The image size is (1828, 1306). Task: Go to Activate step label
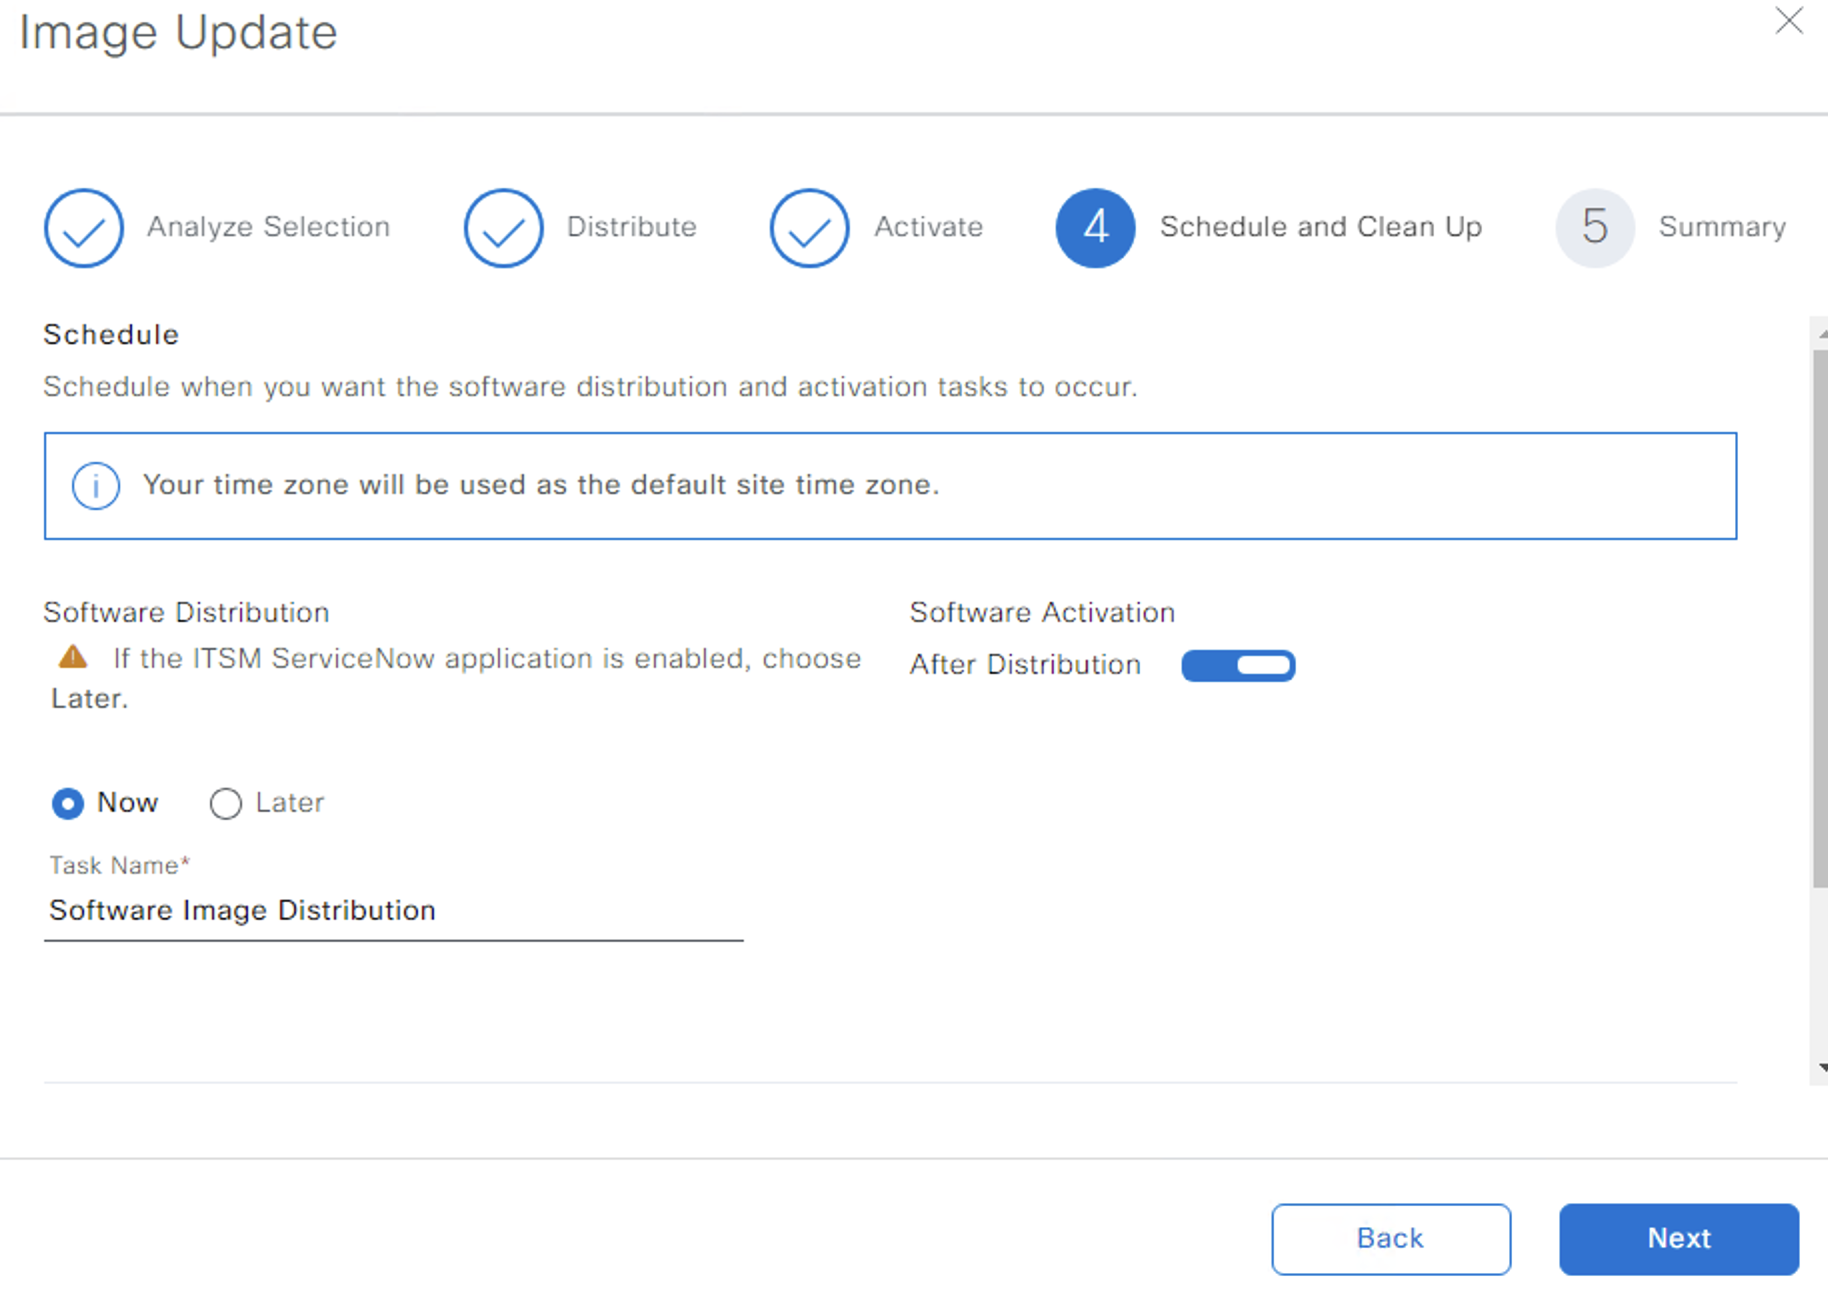tap(928, 227)
